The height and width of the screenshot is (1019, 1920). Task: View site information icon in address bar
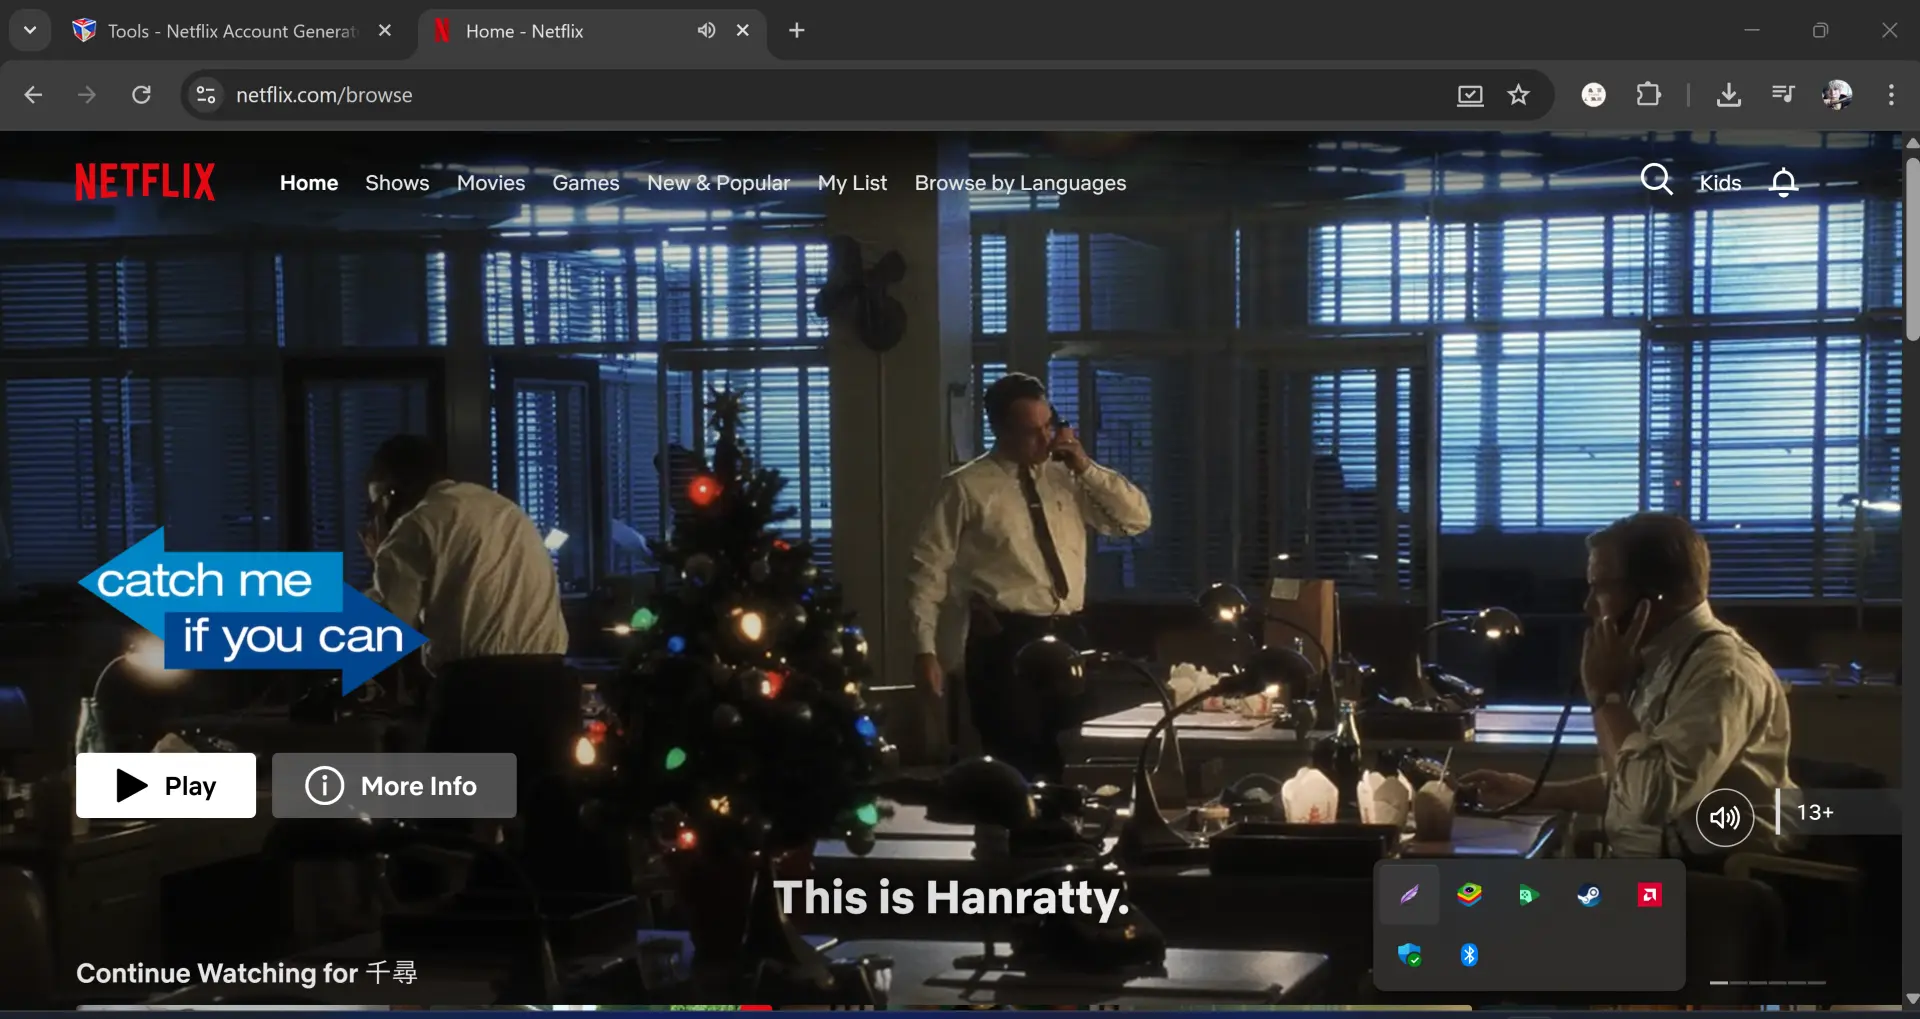[x=206, y=95]
